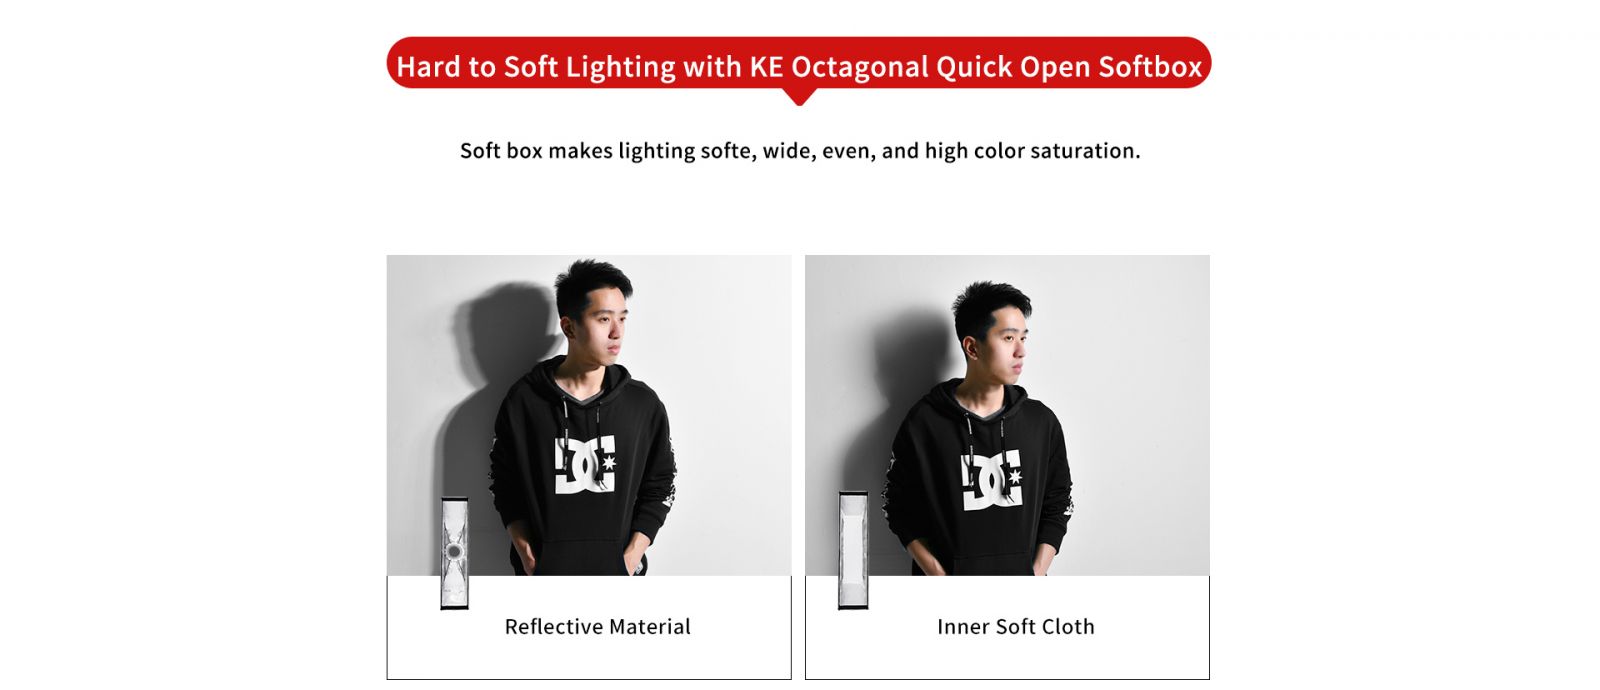1600x690 pixels.
Task: Click the white caption box under the right photo
Action: [x=1007, y=627]
